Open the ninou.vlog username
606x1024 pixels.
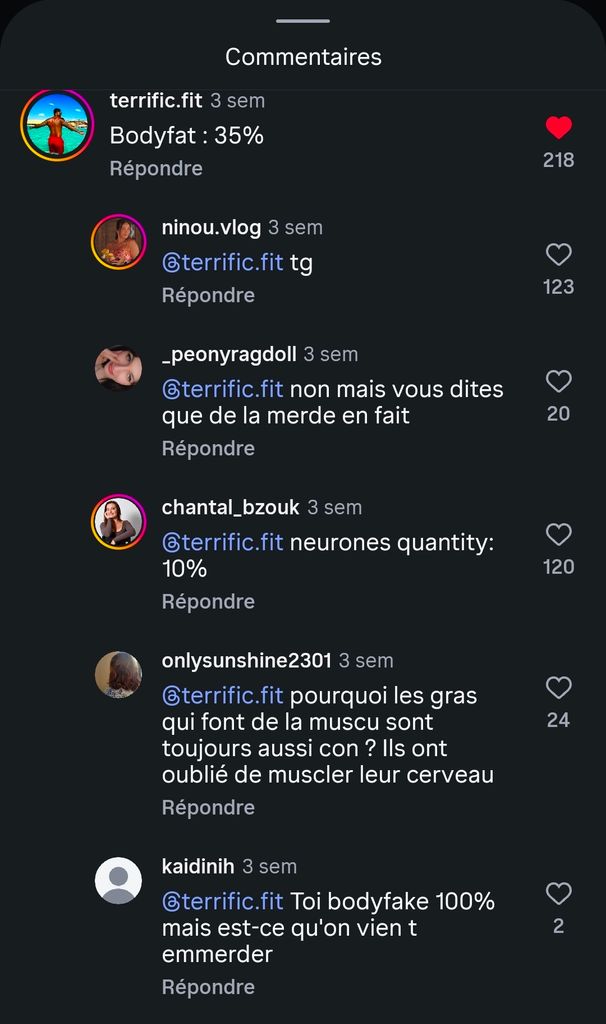pyautogui.click(x=211, y=227)
